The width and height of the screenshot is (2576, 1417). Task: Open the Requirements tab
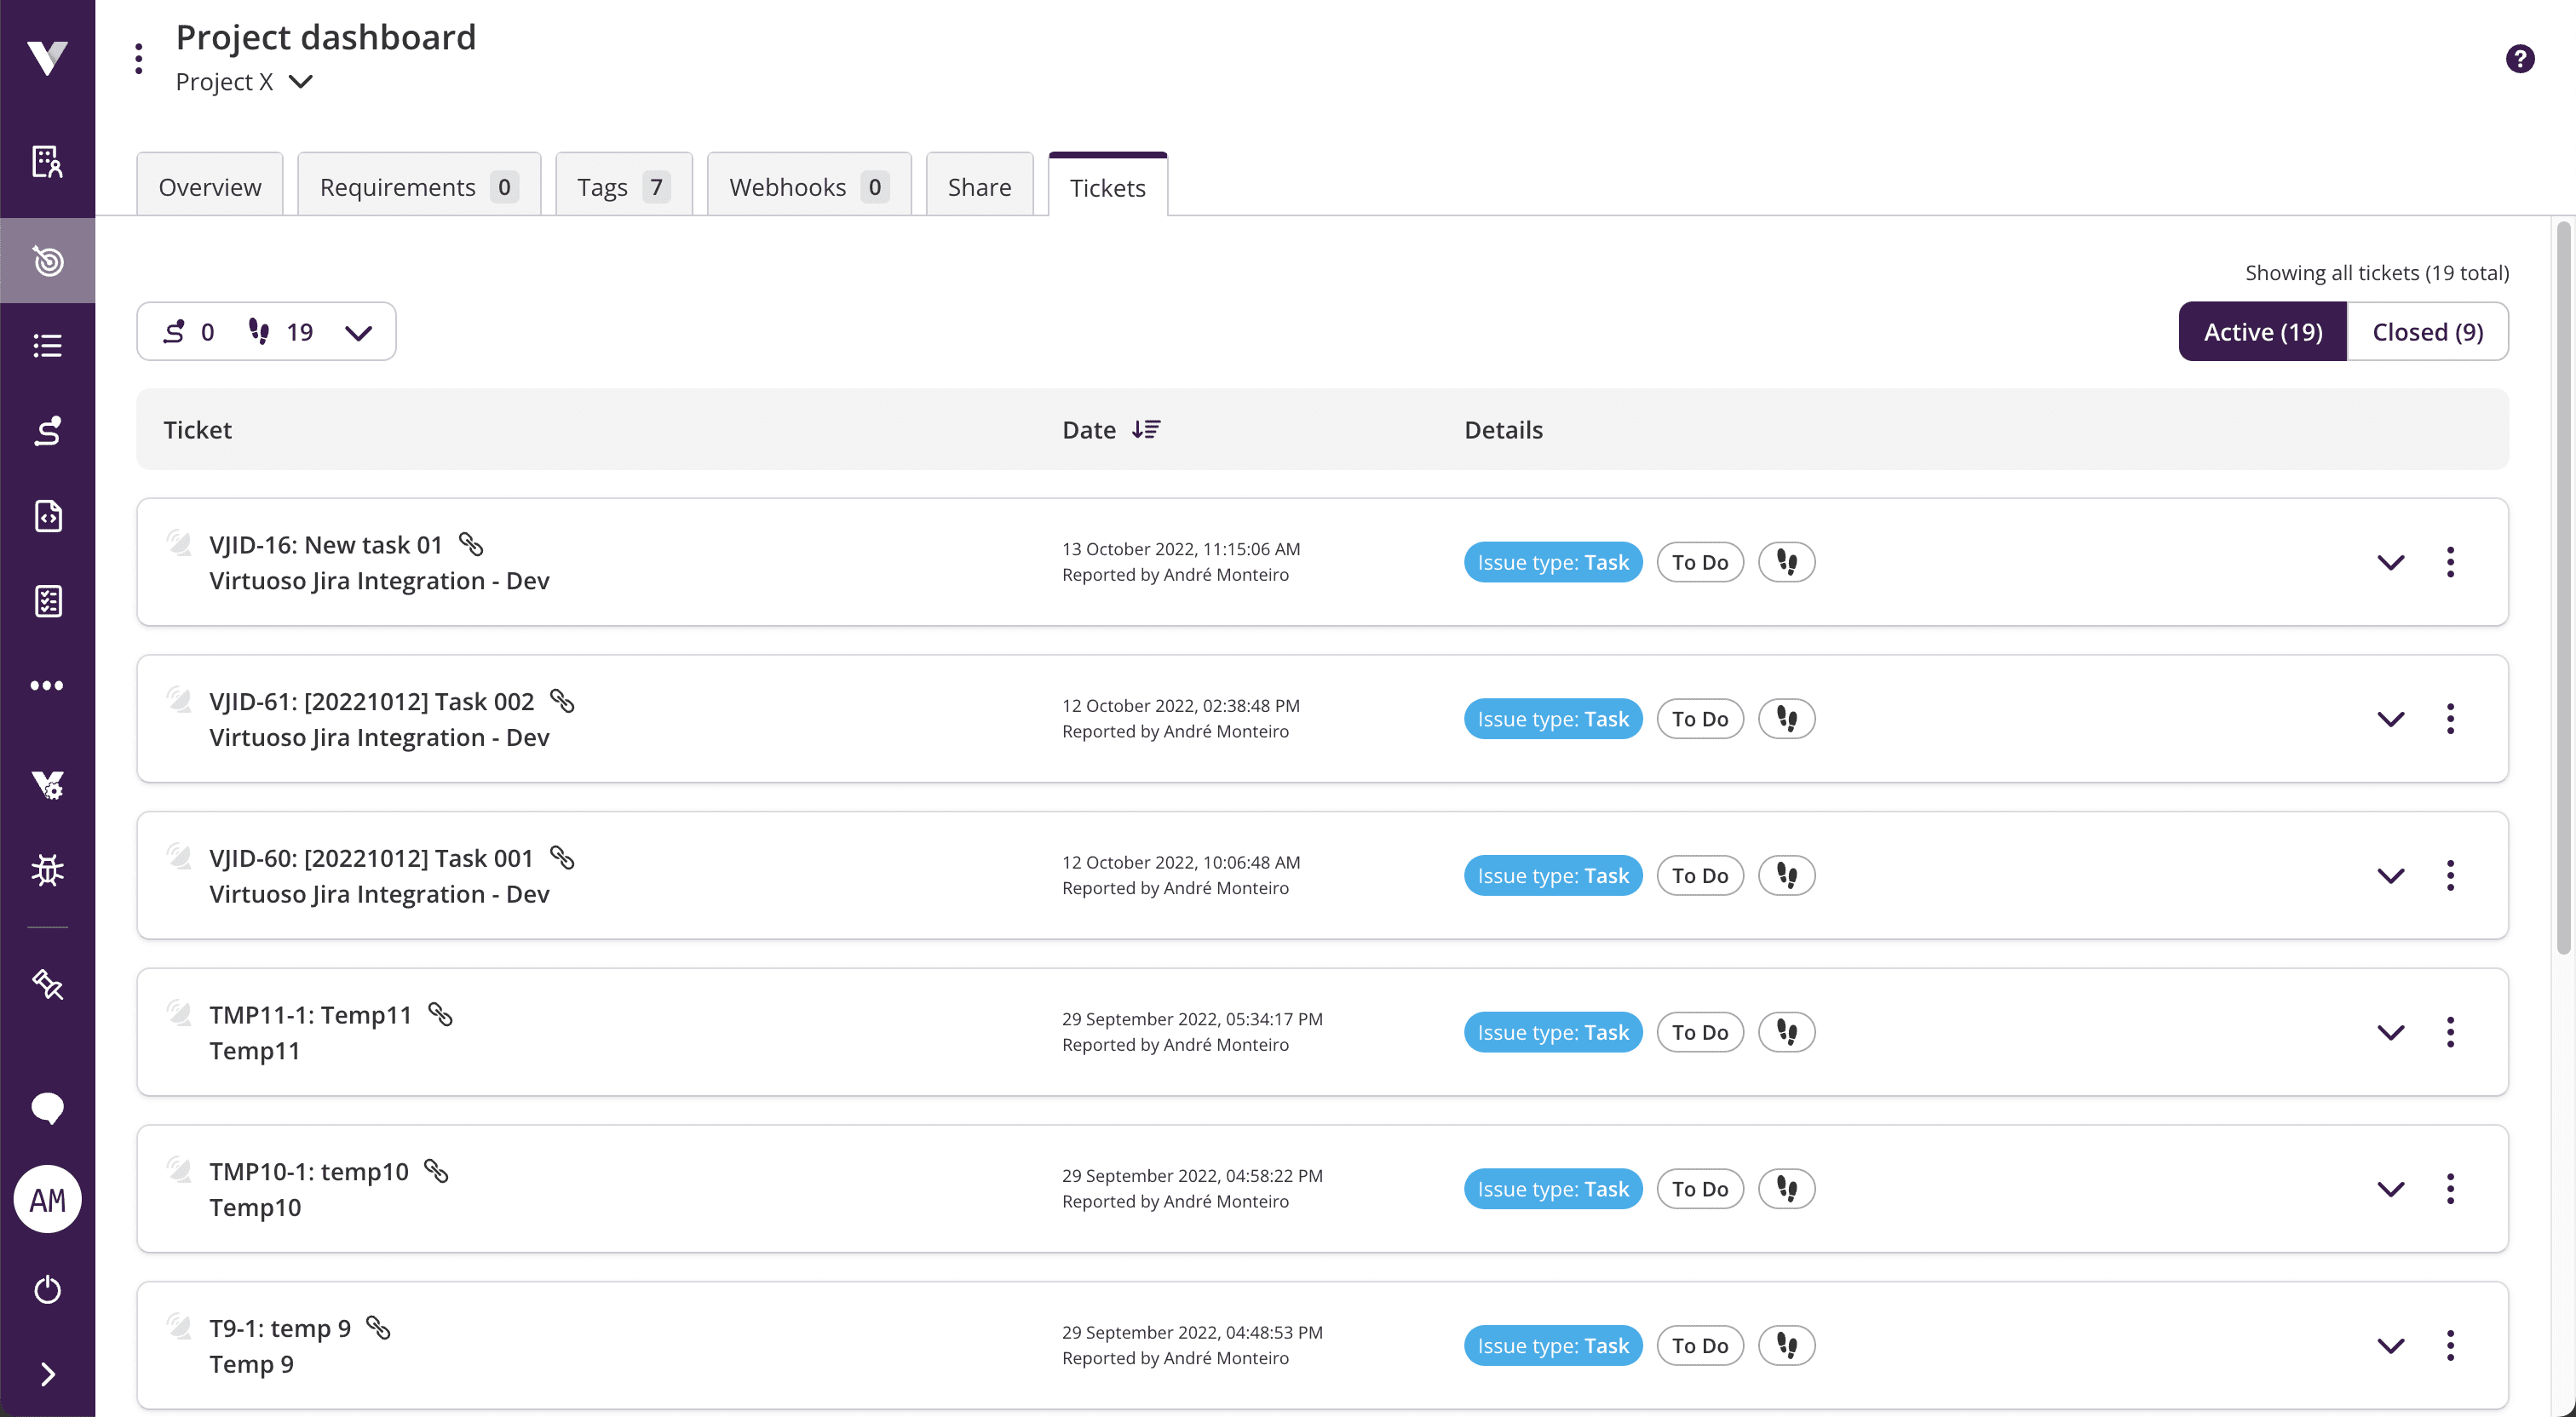click(x=417, y=185)
